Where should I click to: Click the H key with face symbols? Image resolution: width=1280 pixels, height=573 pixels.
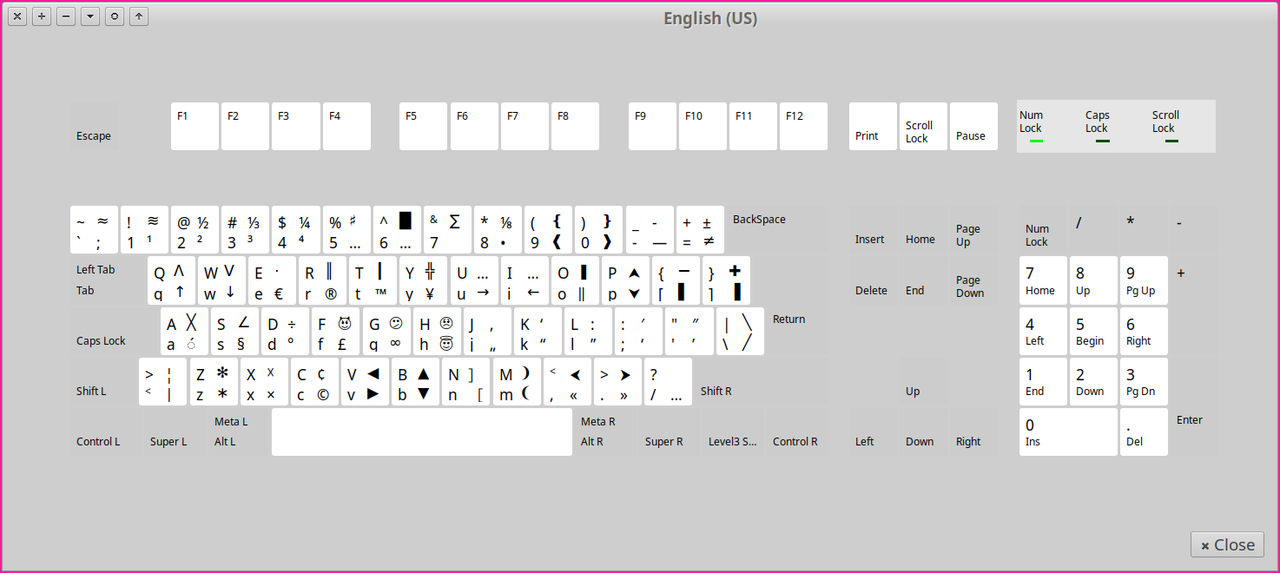[438, 332]
